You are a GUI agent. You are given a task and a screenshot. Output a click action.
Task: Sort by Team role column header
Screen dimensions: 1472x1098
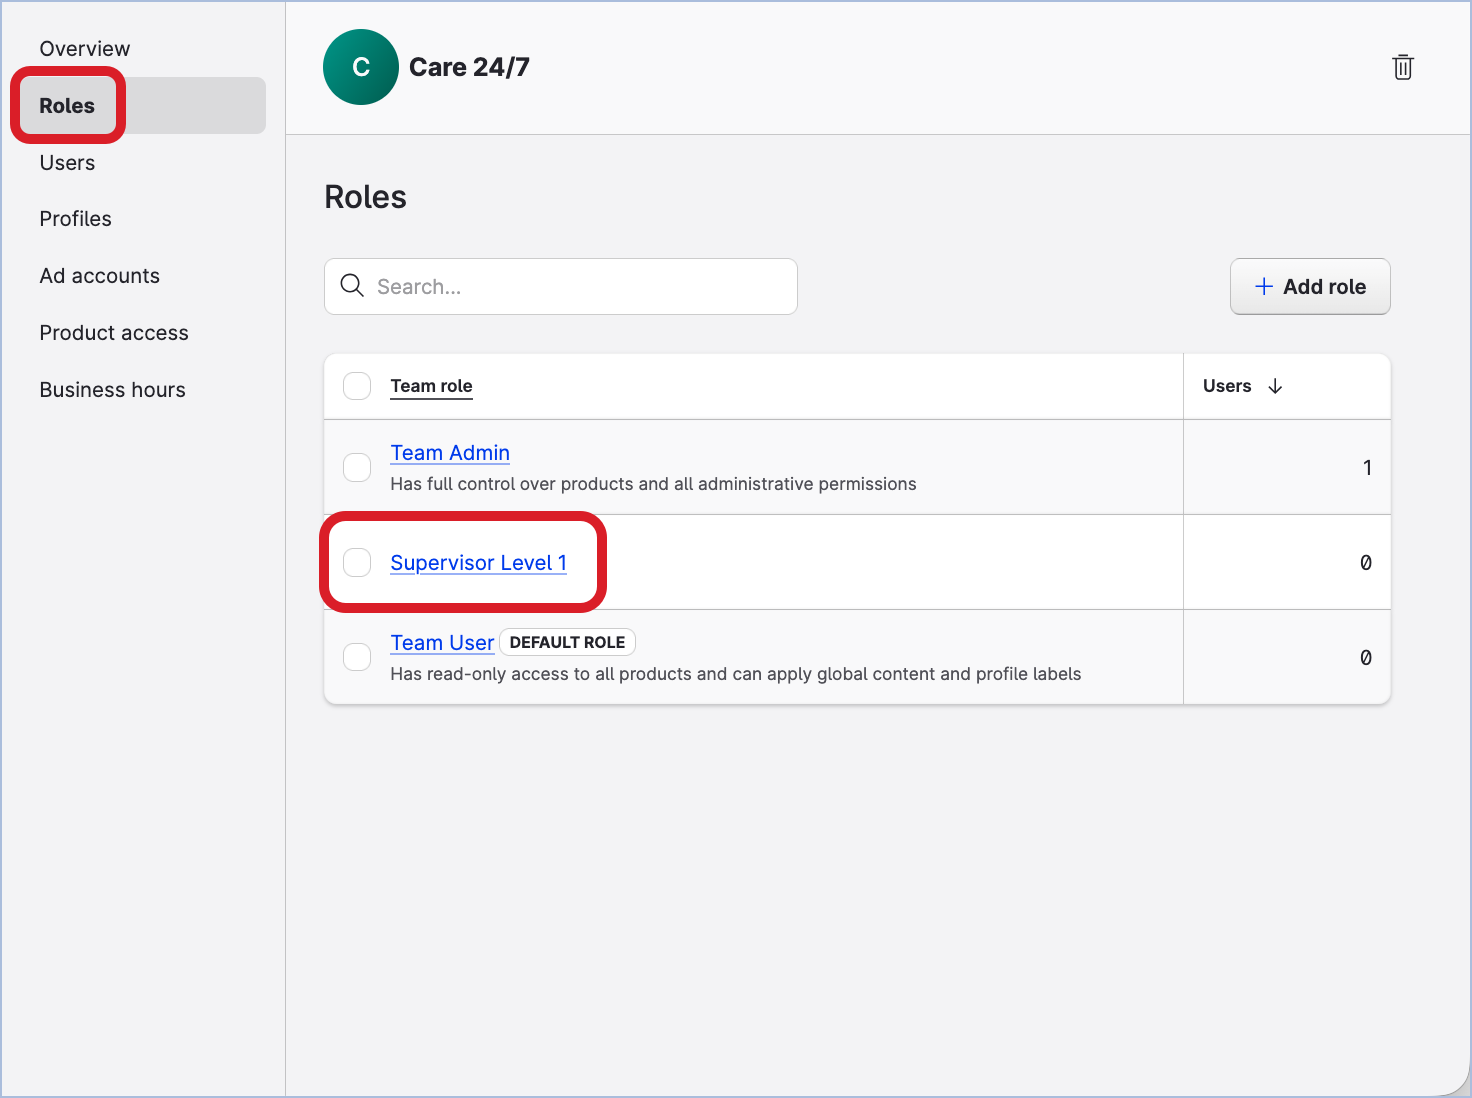431,386
